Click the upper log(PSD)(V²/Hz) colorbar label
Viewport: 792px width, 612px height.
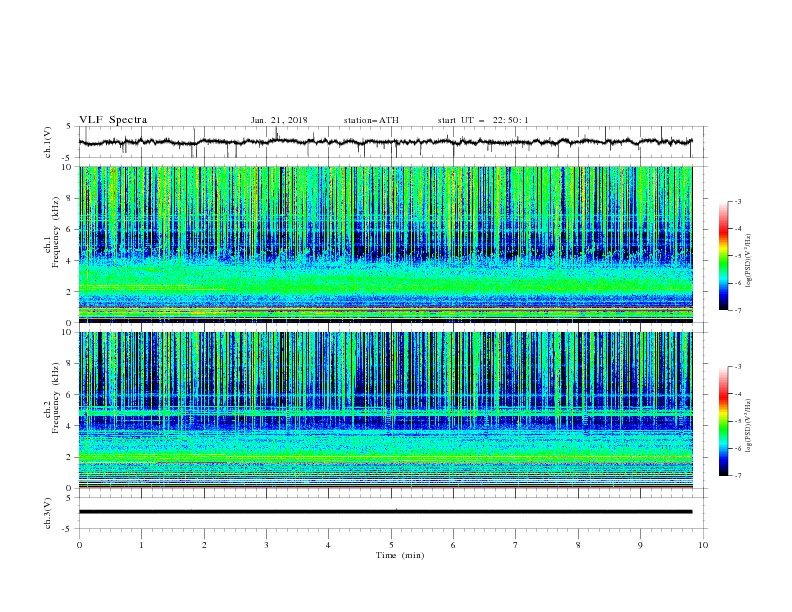tap(749, 261)
